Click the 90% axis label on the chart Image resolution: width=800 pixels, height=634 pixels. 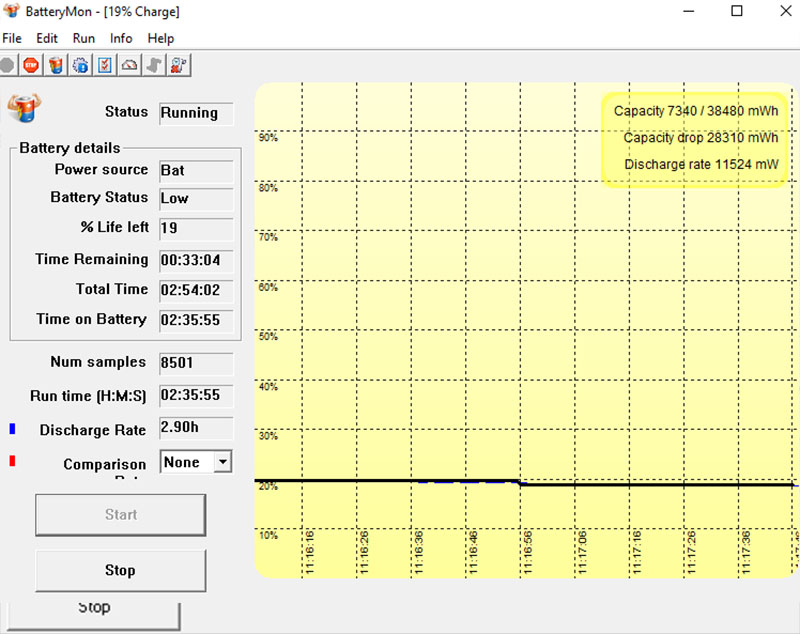[x=268, y=138]
